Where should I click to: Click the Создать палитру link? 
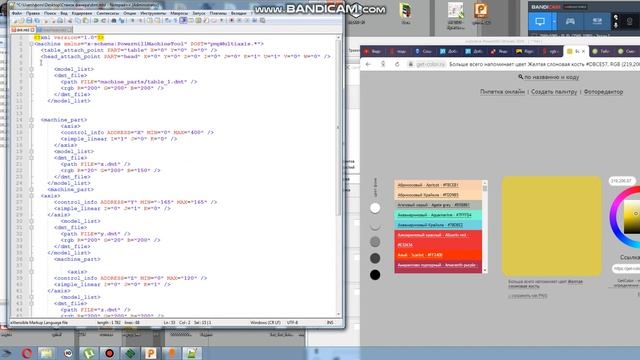tap(554, 92)
